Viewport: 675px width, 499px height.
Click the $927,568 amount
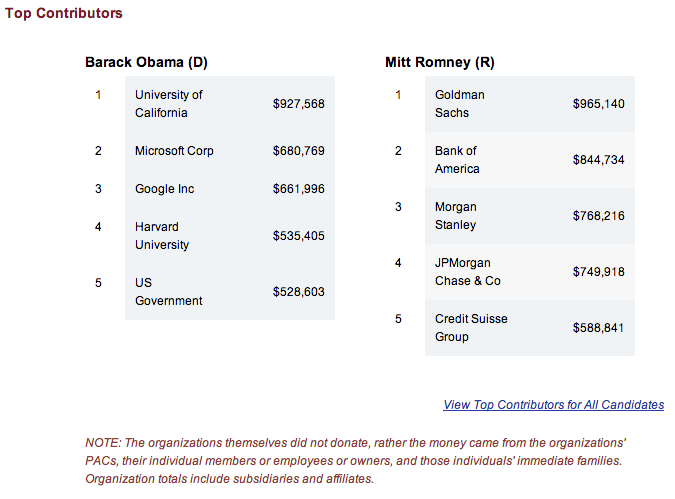tap(298, 104)
